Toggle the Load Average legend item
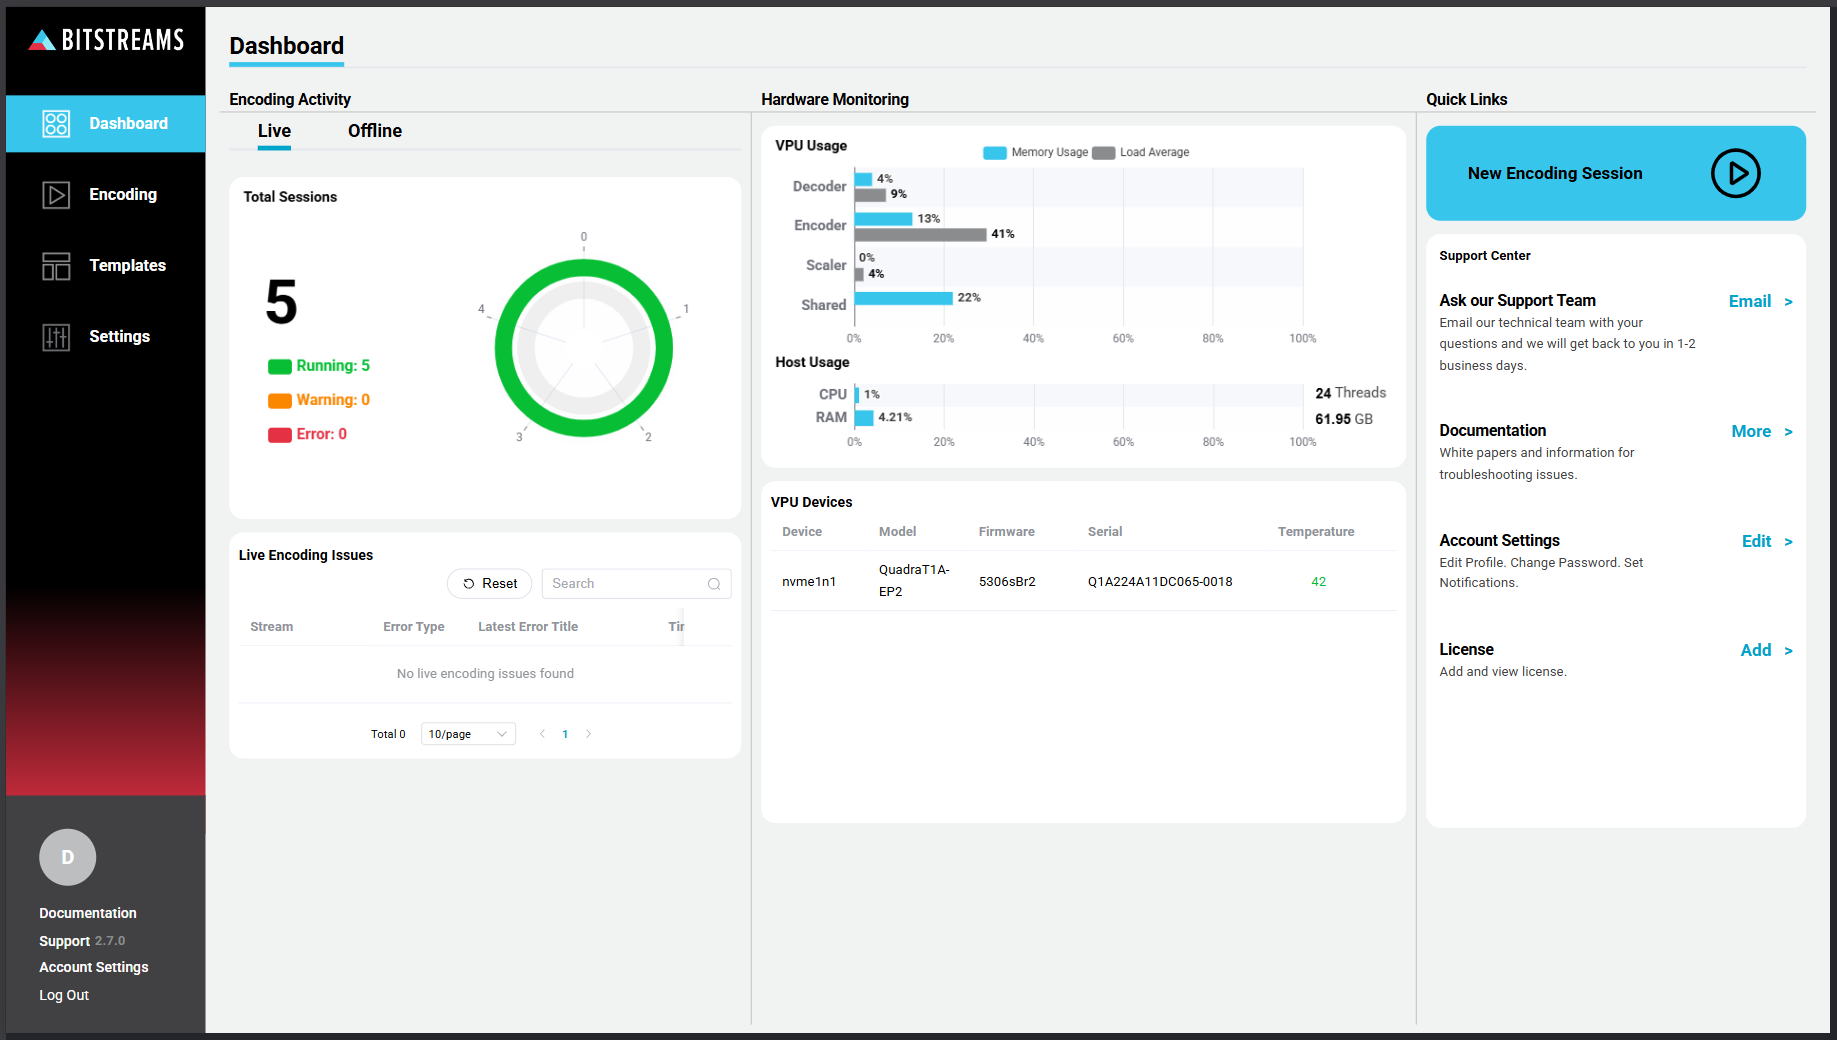 point(1142,153)
